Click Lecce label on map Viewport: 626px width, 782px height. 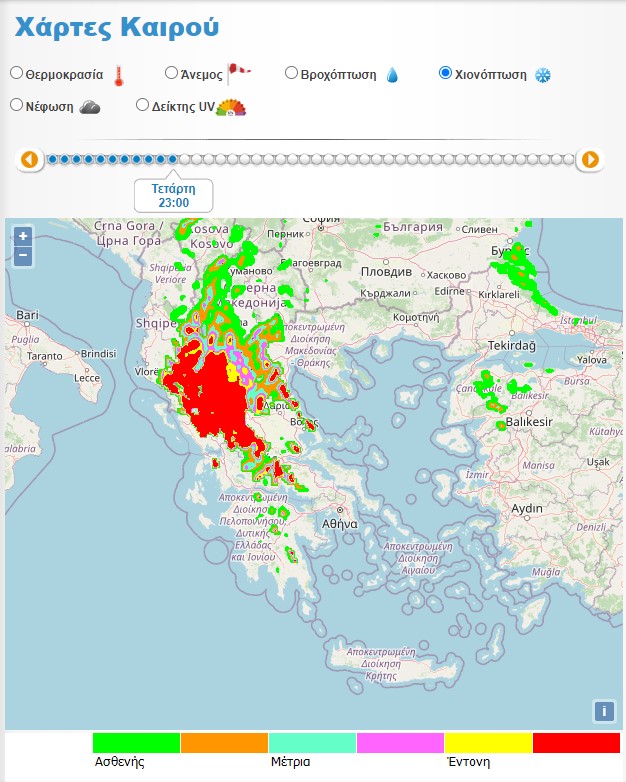[87, 378]
